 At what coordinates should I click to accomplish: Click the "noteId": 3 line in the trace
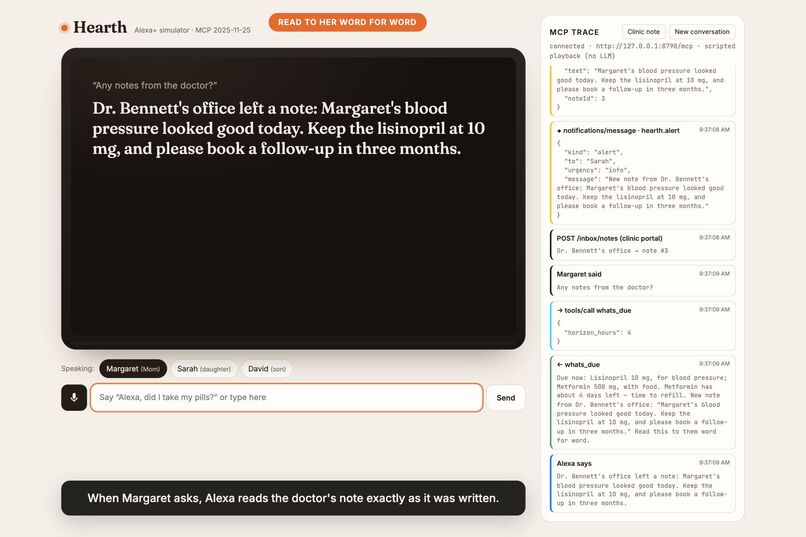584,98
